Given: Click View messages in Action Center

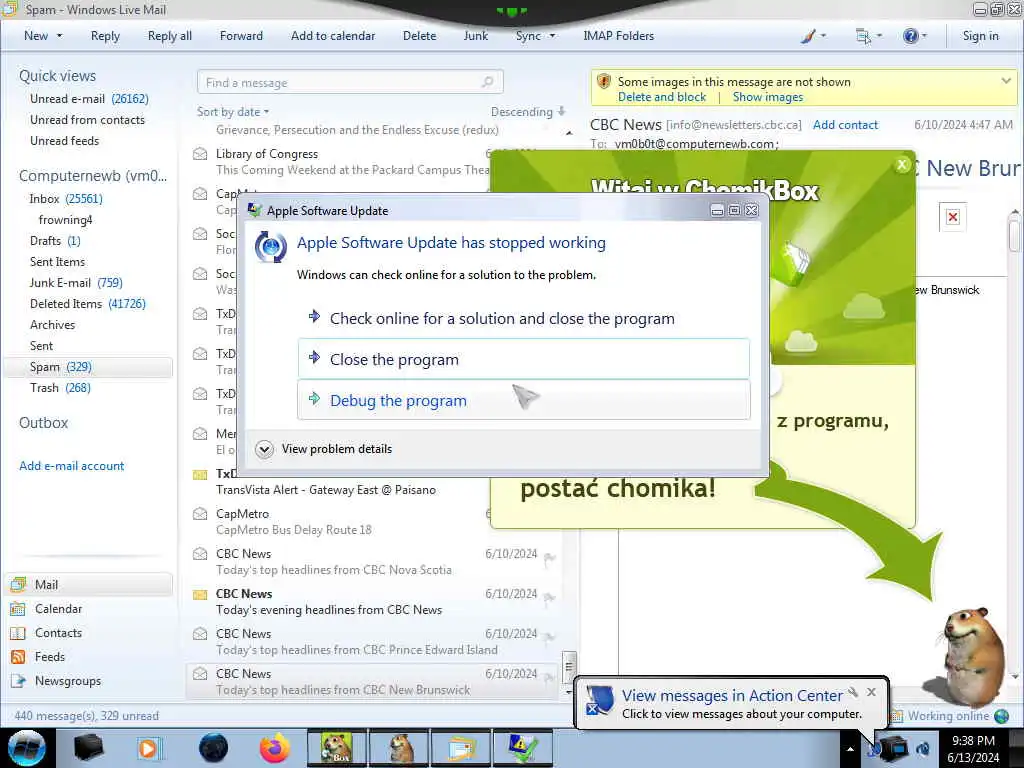Looking at the screenshot, I should point(732,696).
